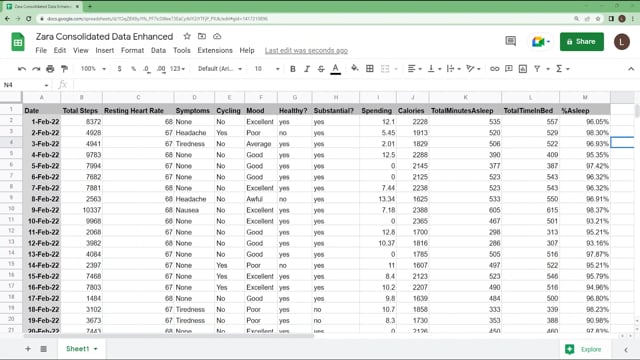Open Google account avatar L
Screen dimensions: 640x360
(622, 42)
